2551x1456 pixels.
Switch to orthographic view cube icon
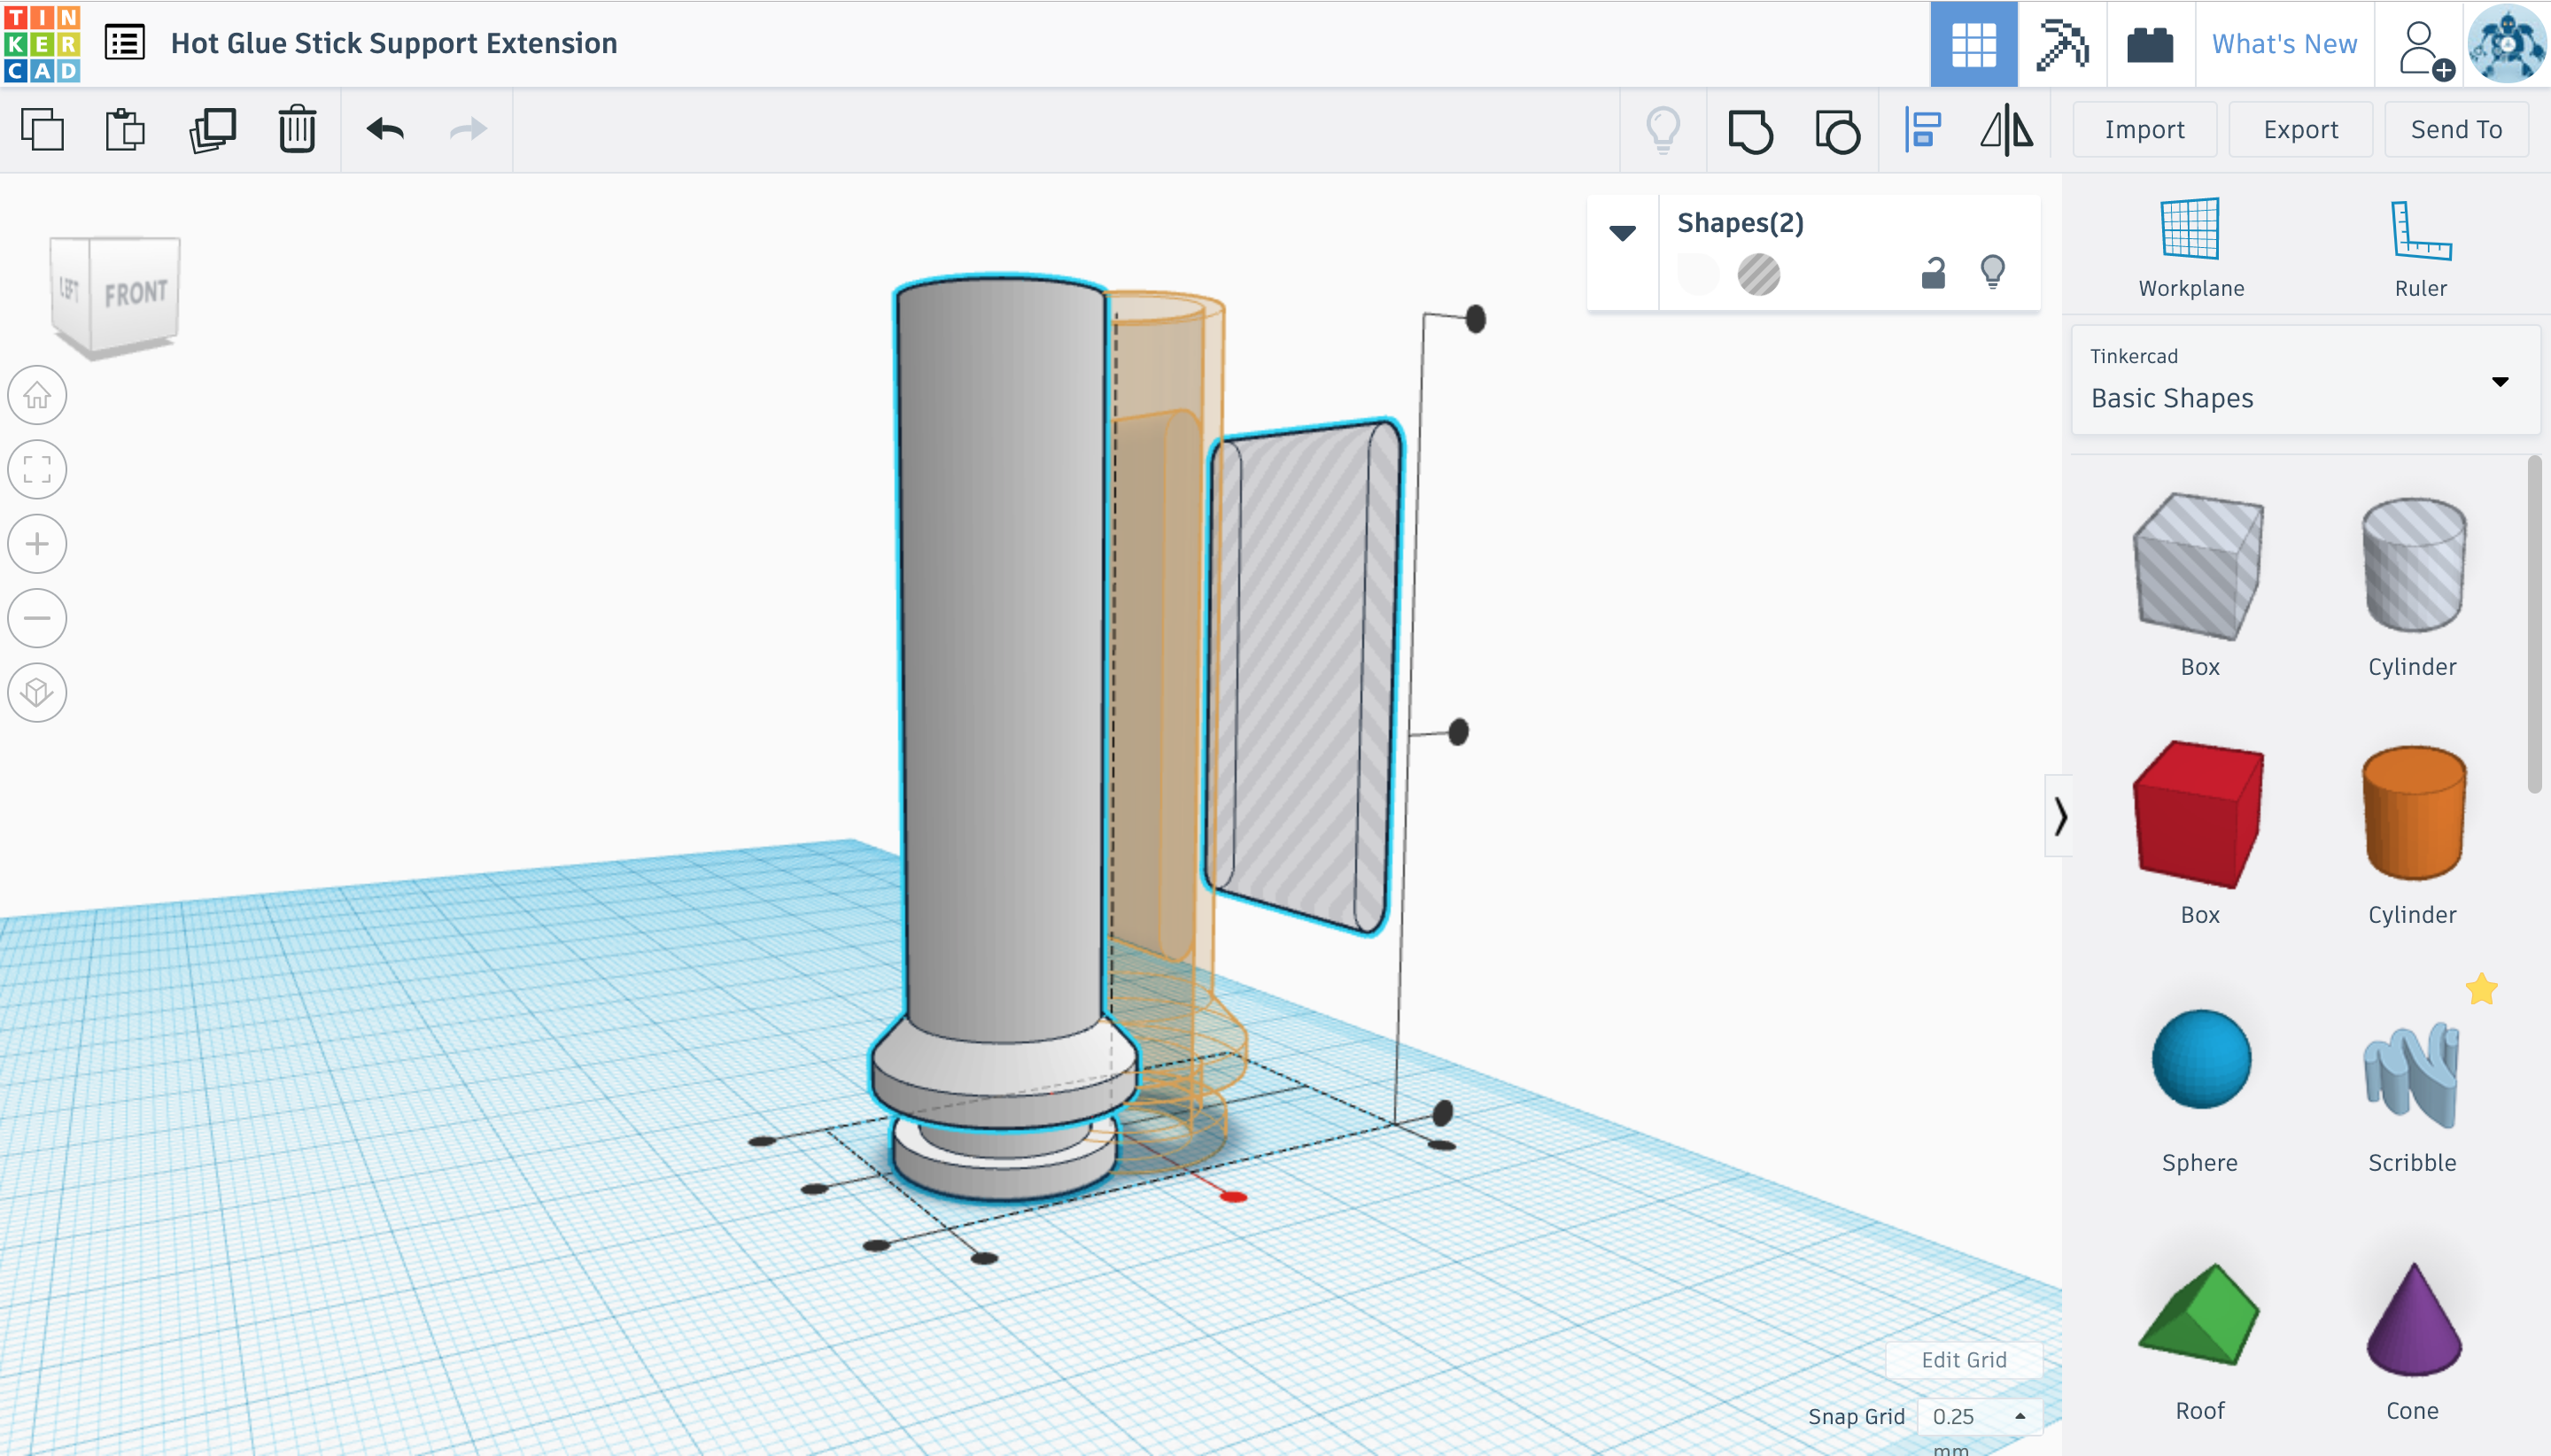pos(37,693)
